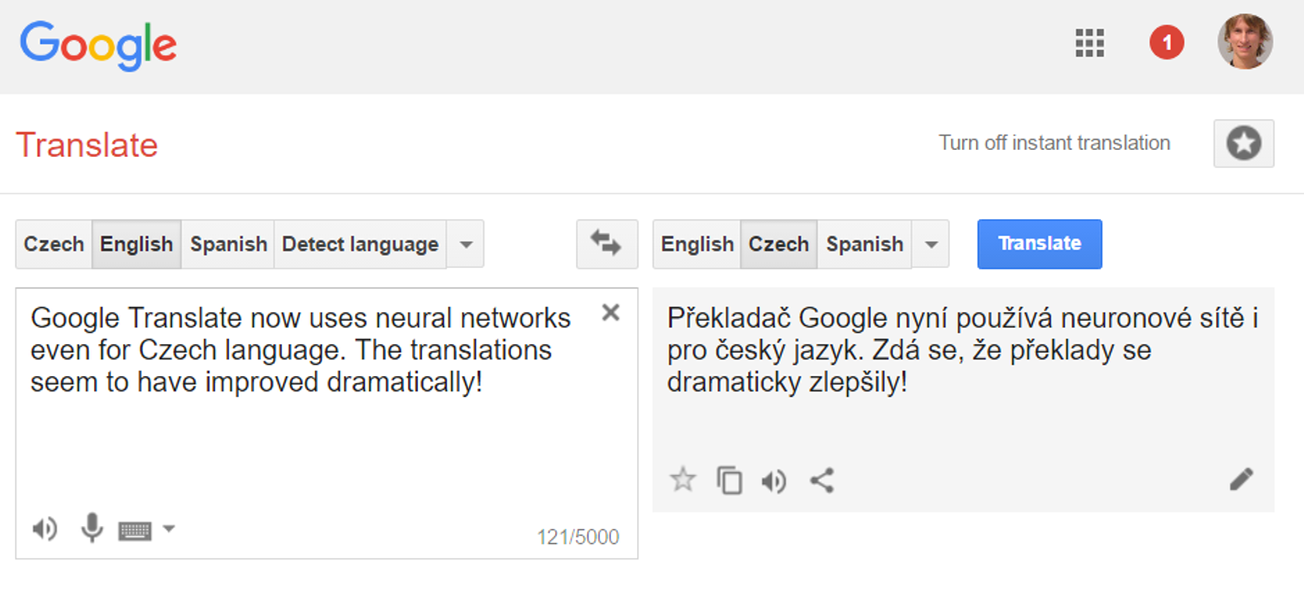Swap source and target languages
This screenshot has width=1304, height=600.
pos(607,244)
